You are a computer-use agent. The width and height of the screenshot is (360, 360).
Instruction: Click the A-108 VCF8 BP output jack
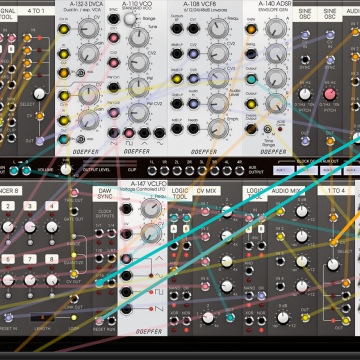point(177,29)
